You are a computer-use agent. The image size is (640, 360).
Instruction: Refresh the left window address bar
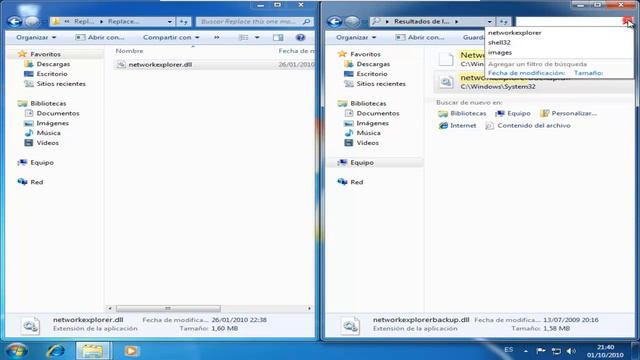point(184,21)
